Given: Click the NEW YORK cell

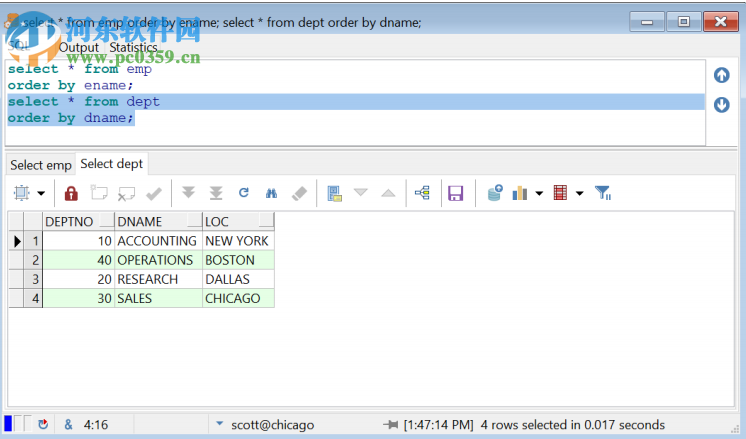Looking at the screenshot, I should [x=238, y=241].
